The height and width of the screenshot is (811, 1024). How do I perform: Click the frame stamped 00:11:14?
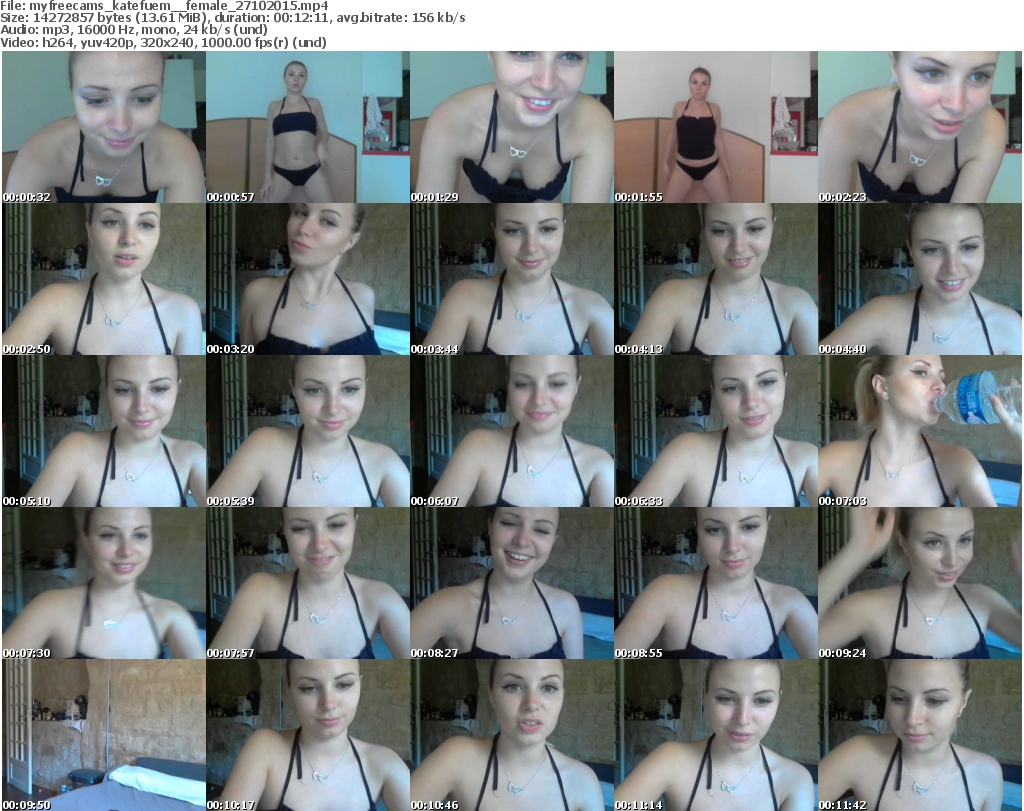716,735
